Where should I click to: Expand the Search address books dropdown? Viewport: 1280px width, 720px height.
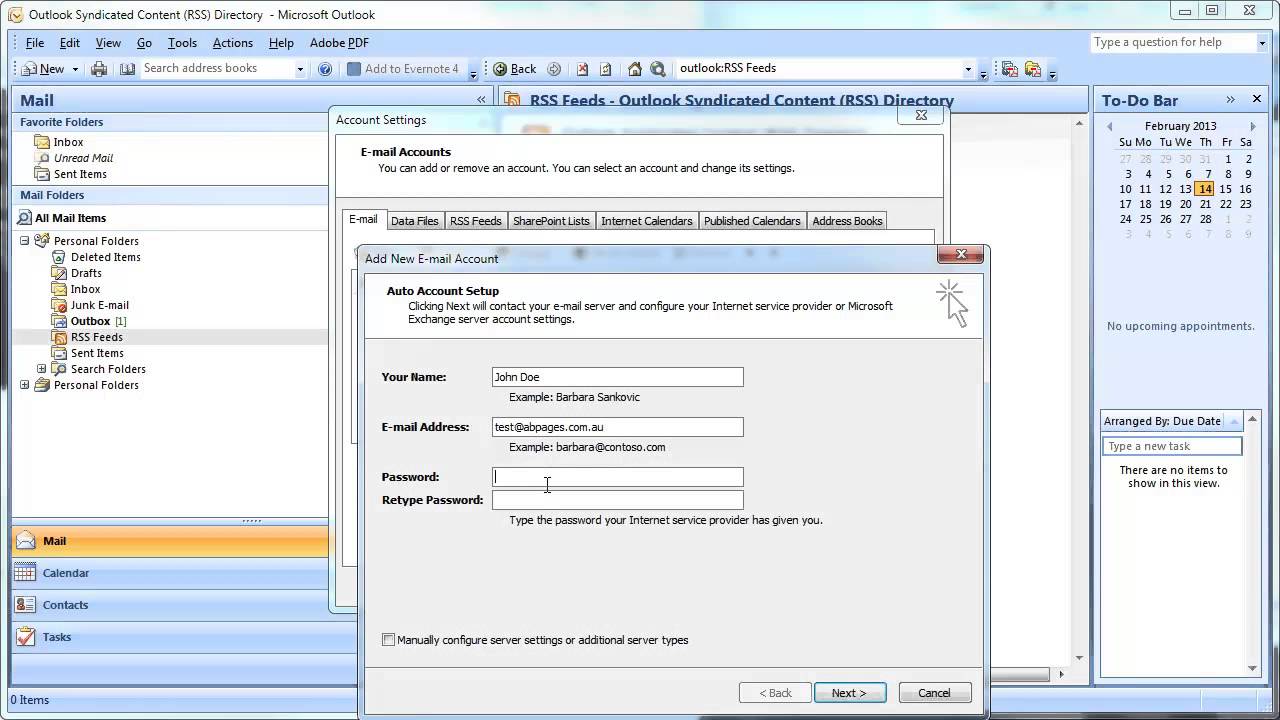click(x=300, y=69)
